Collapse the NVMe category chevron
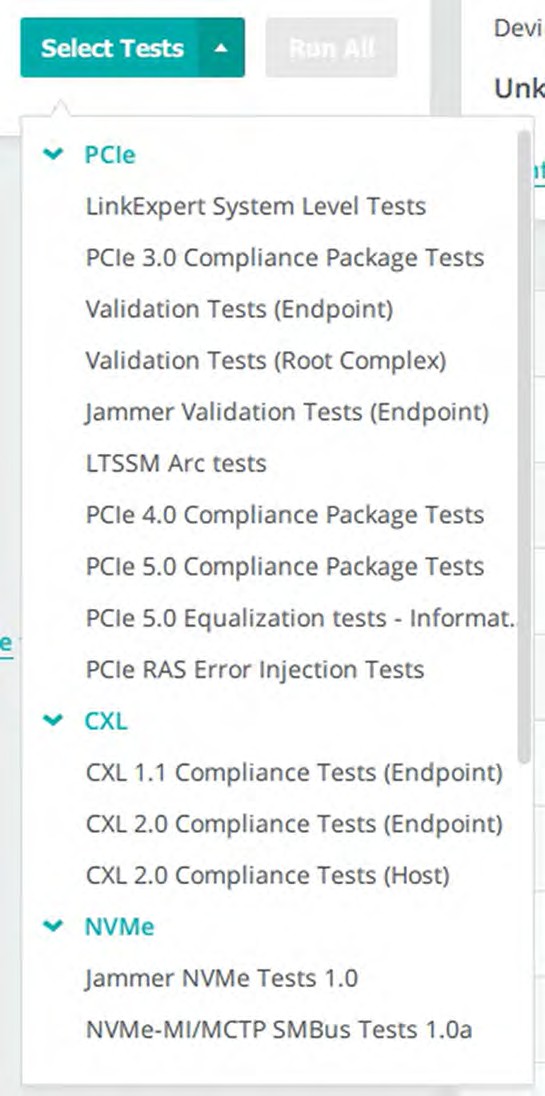This screenshot has width=545, height=1096. [x=53, y=926]
